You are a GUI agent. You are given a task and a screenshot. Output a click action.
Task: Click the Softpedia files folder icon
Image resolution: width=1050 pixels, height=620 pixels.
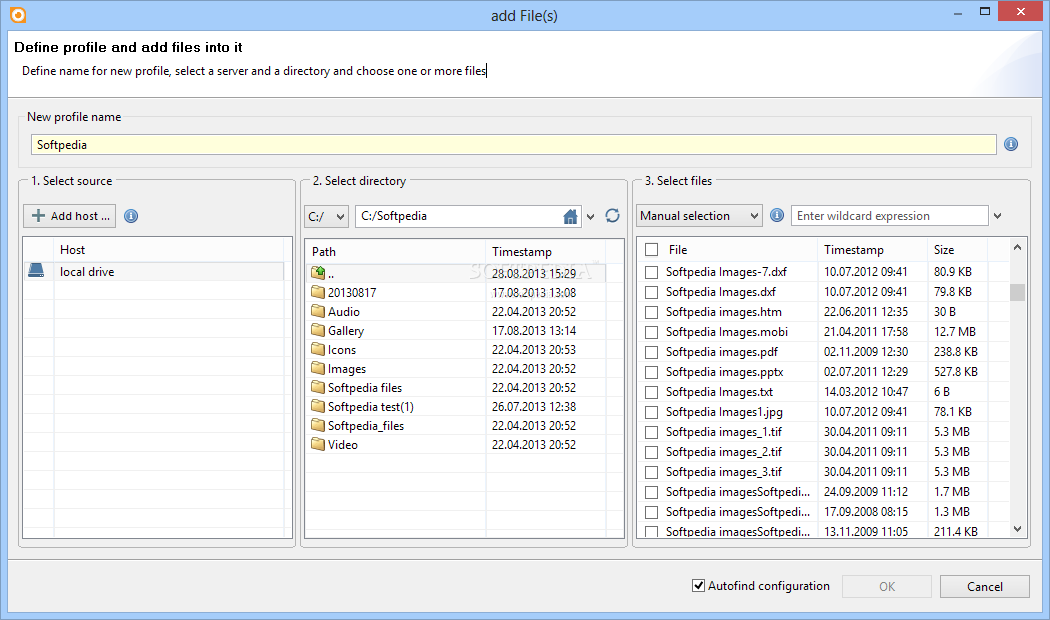(x=318, y=387)
